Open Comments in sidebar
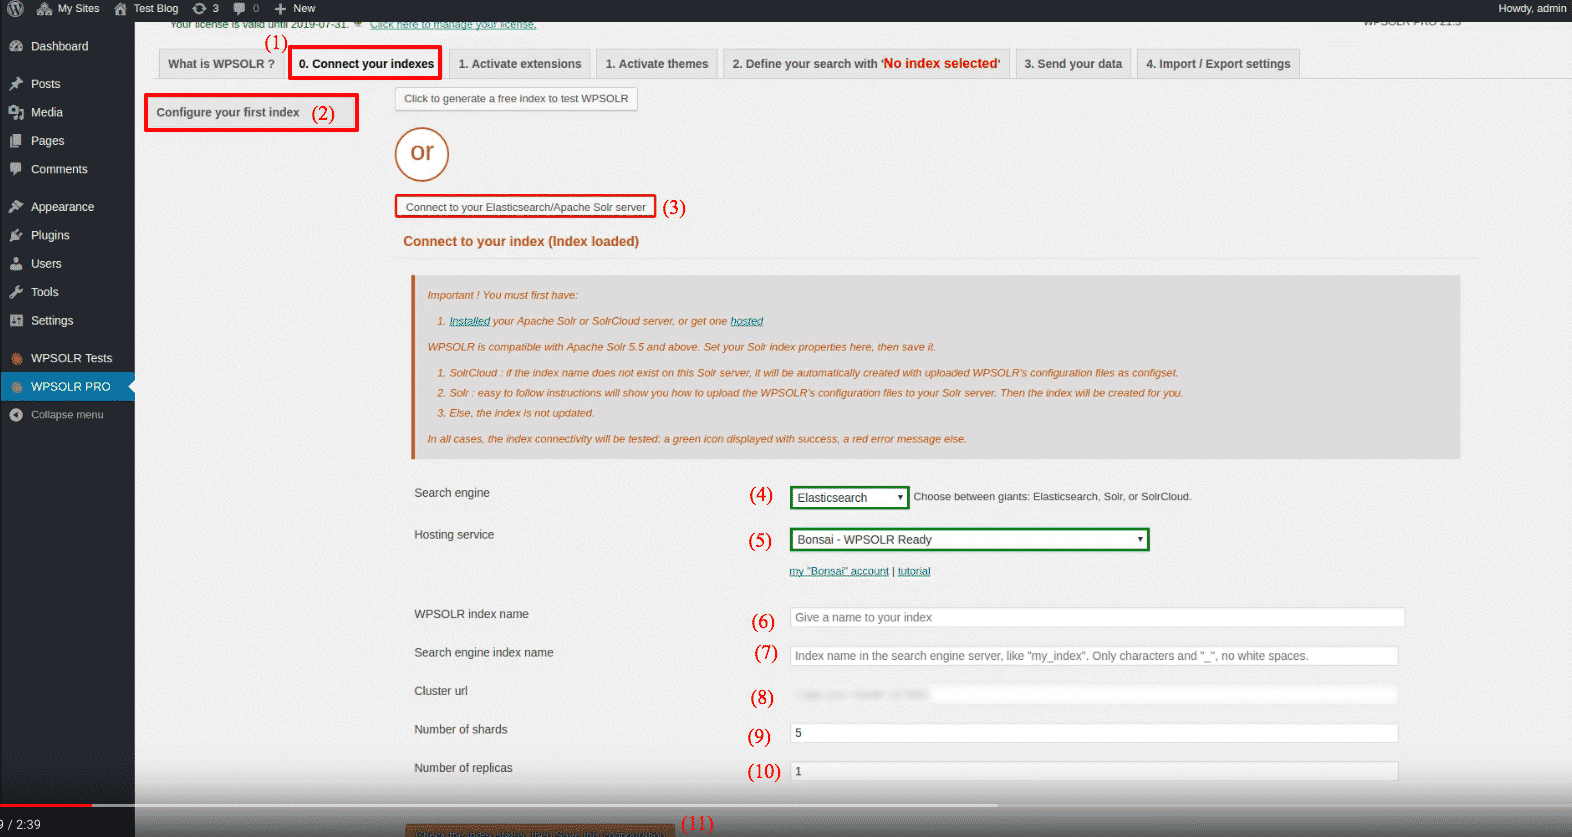This screenshot has width=1572, height=837. 67,169
